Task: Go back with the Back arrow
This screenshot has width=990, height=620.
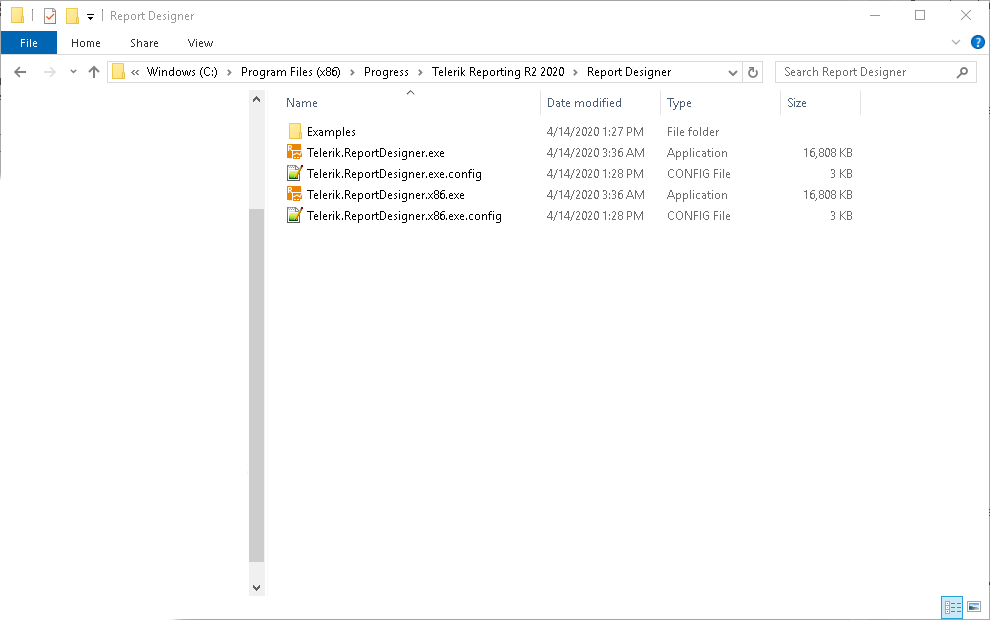Action: point(20,72)
